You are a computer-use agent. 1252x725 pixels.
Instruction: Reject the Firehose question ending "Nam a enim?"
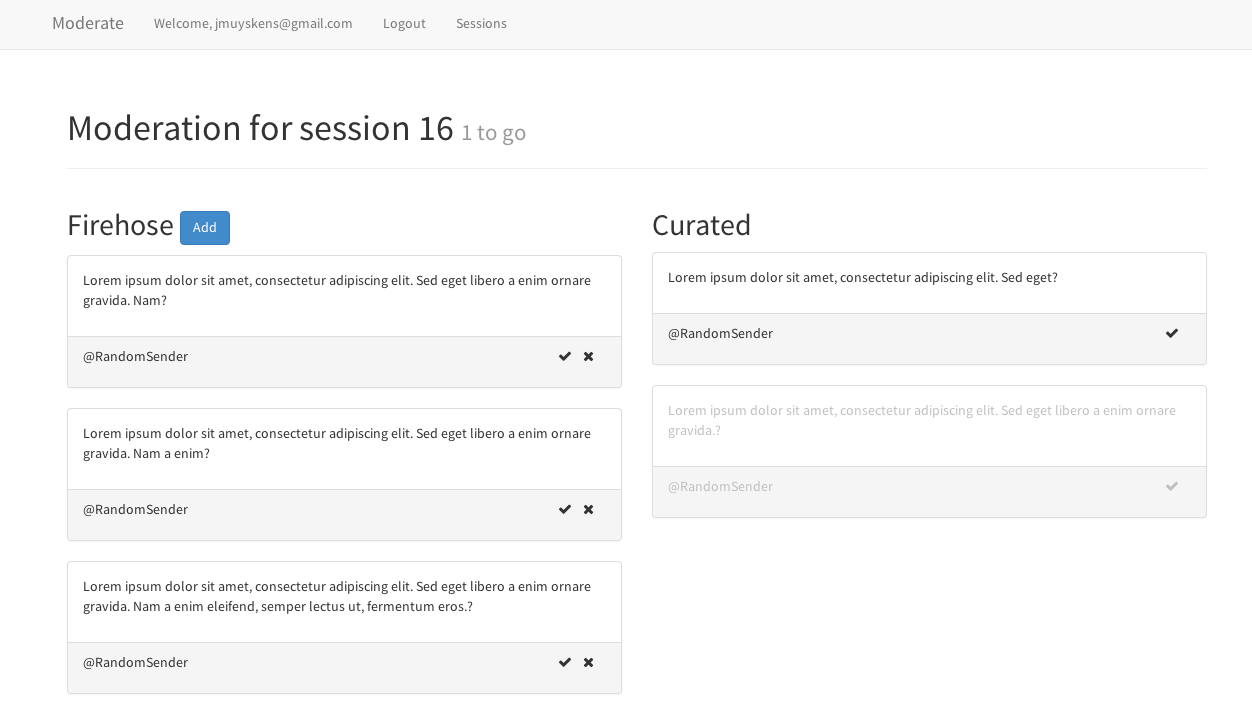point(589,510)
